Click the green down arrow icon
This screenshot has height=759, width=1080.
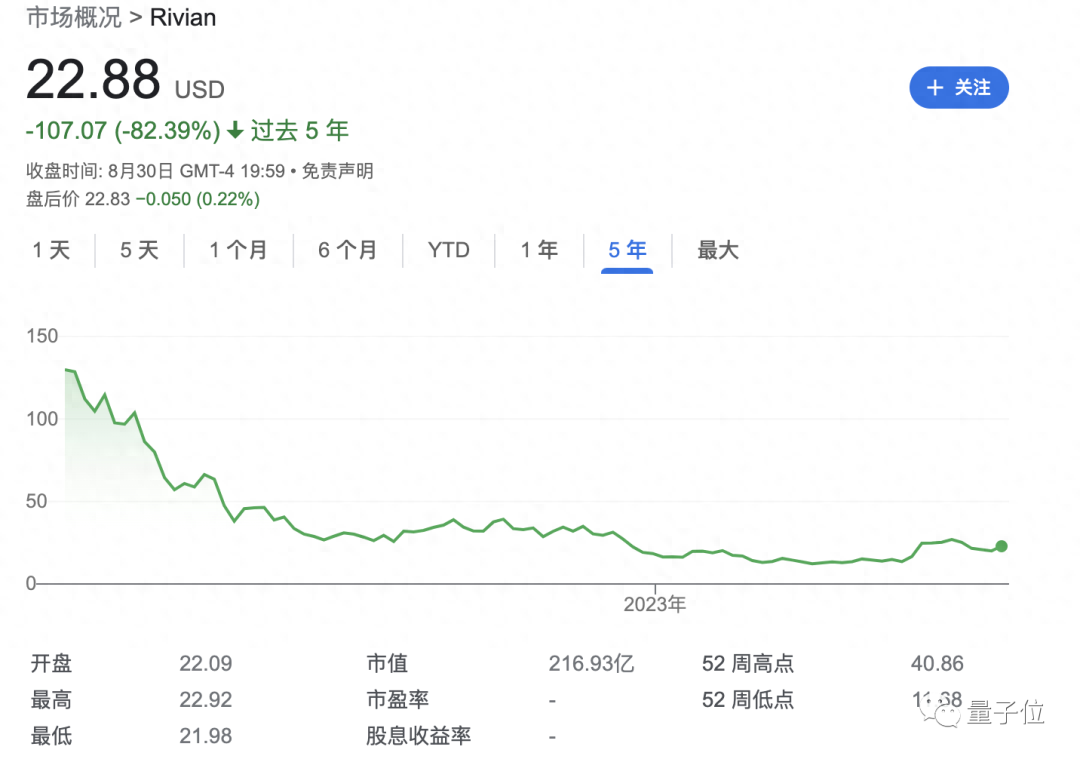pos(235,131)
